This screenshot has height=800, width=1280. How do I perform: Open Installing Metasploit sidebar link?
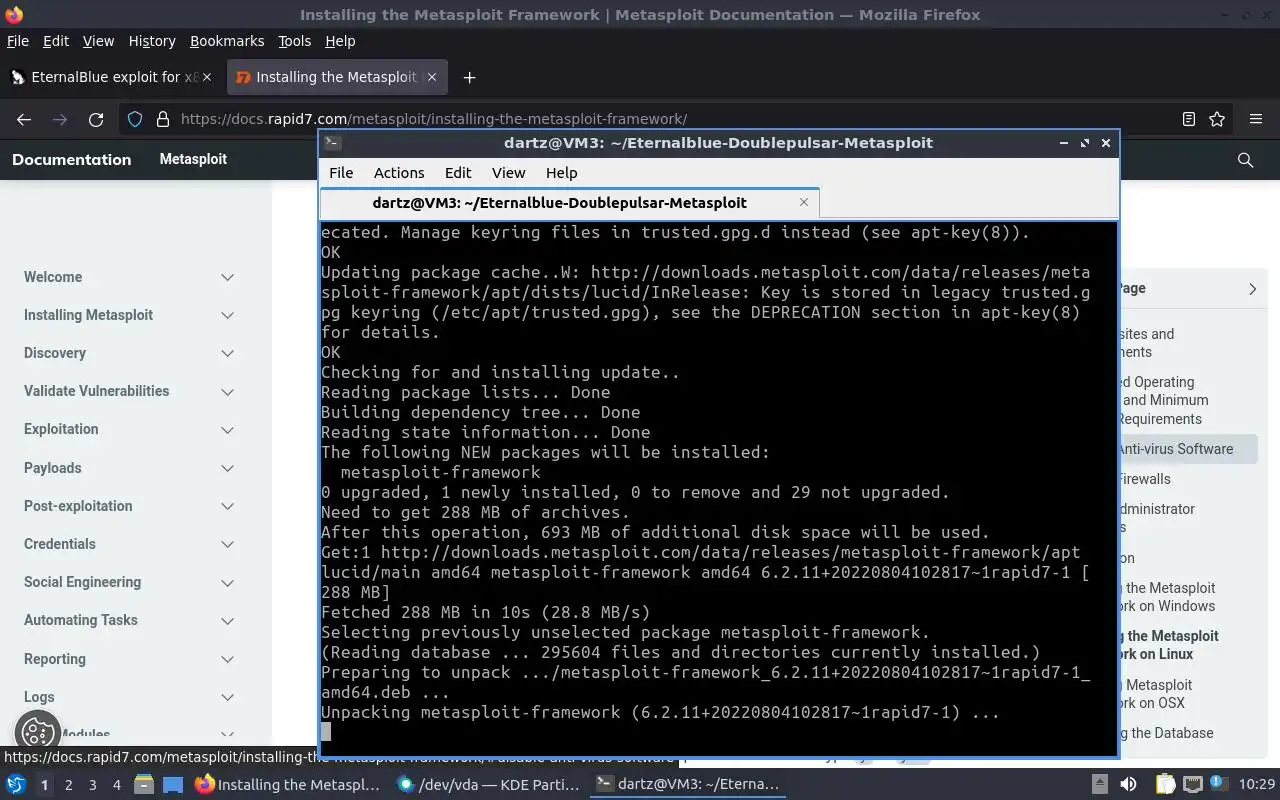pos(88,315)
